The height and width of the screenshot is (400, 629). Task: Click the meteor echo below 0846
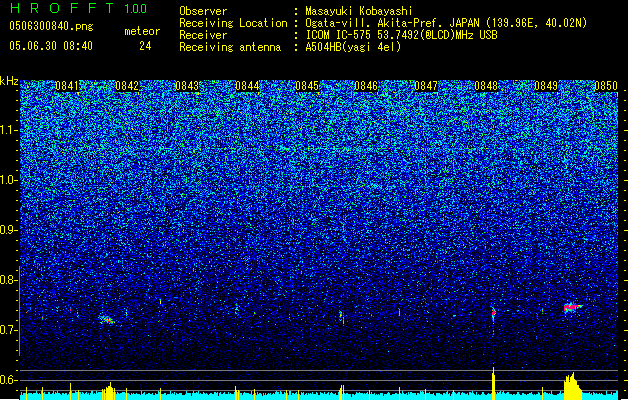pos(341,317)
